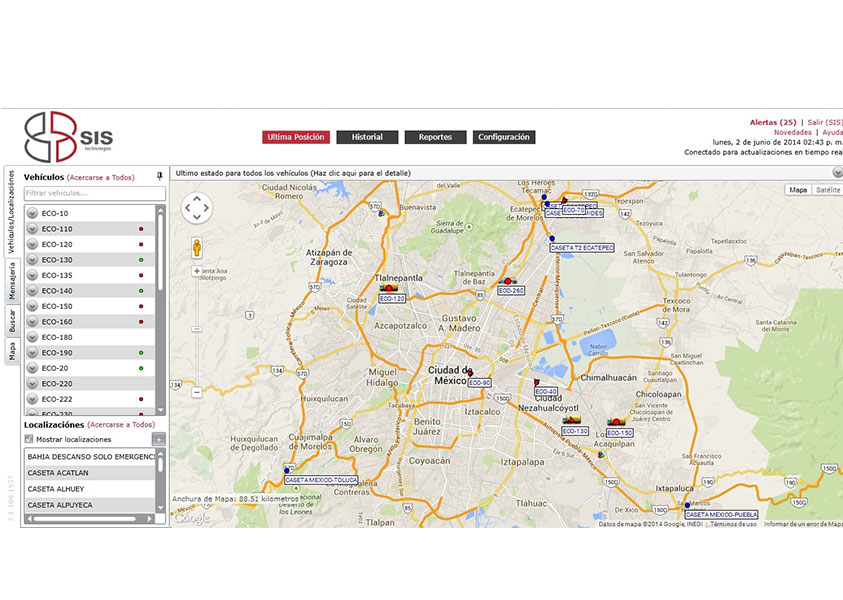Click the map zoom slider handle
Screen dimensions: 843x600
[x=197, y=329]
